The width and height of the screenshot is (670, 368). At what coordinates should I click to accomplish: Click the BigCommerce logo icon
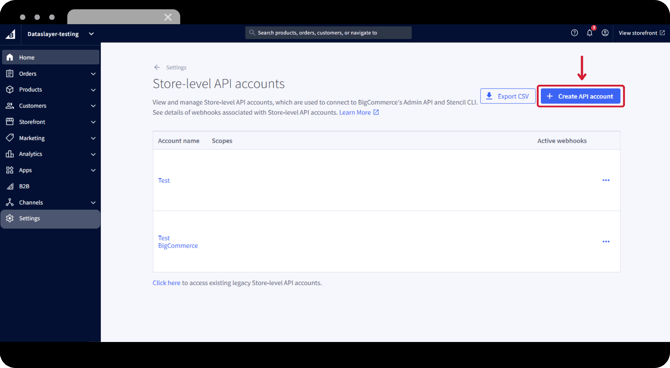11,34
